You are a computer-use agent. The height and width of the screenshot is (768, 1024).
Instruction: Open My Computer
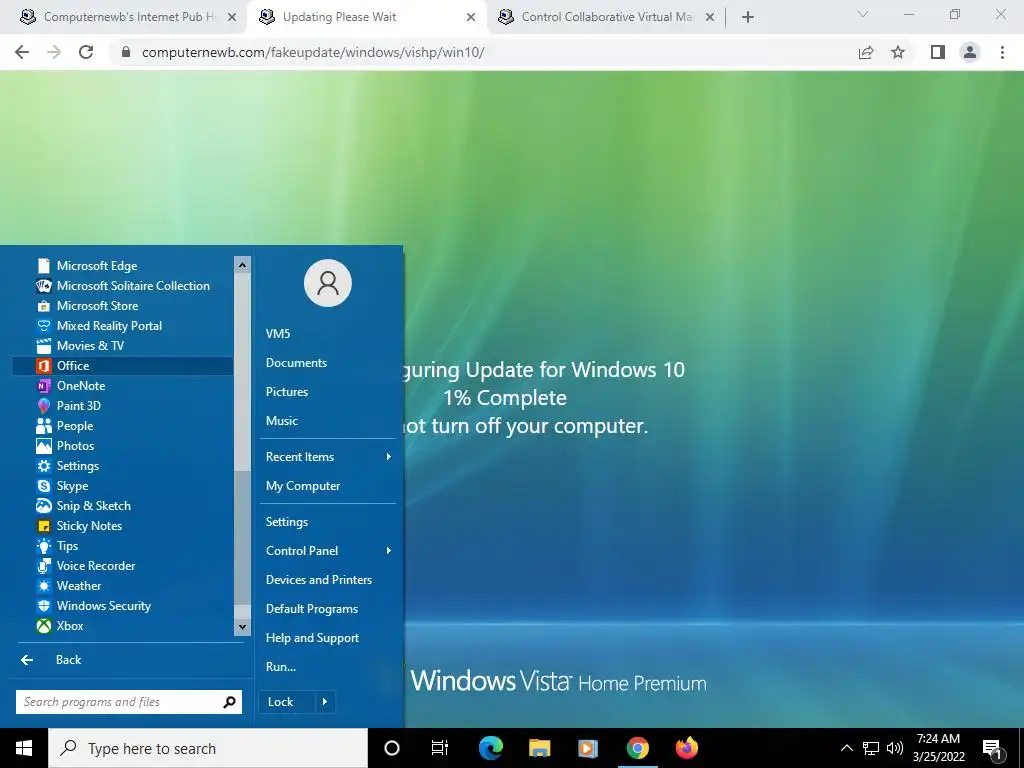tap(303, 486)
